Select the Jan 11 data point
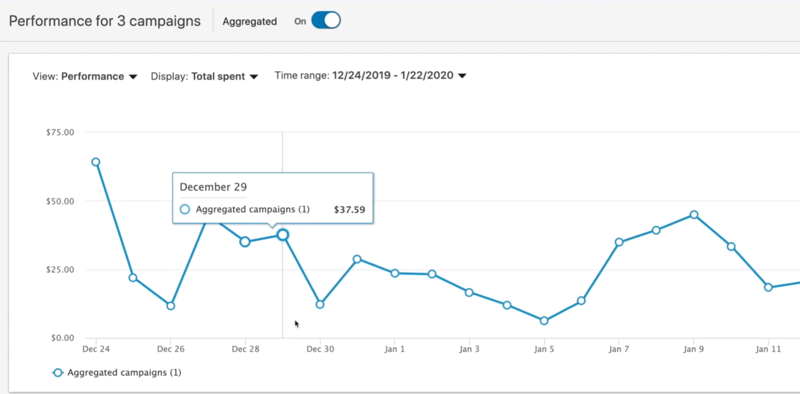This screenshot has width=800, height=394. point(768,287)
